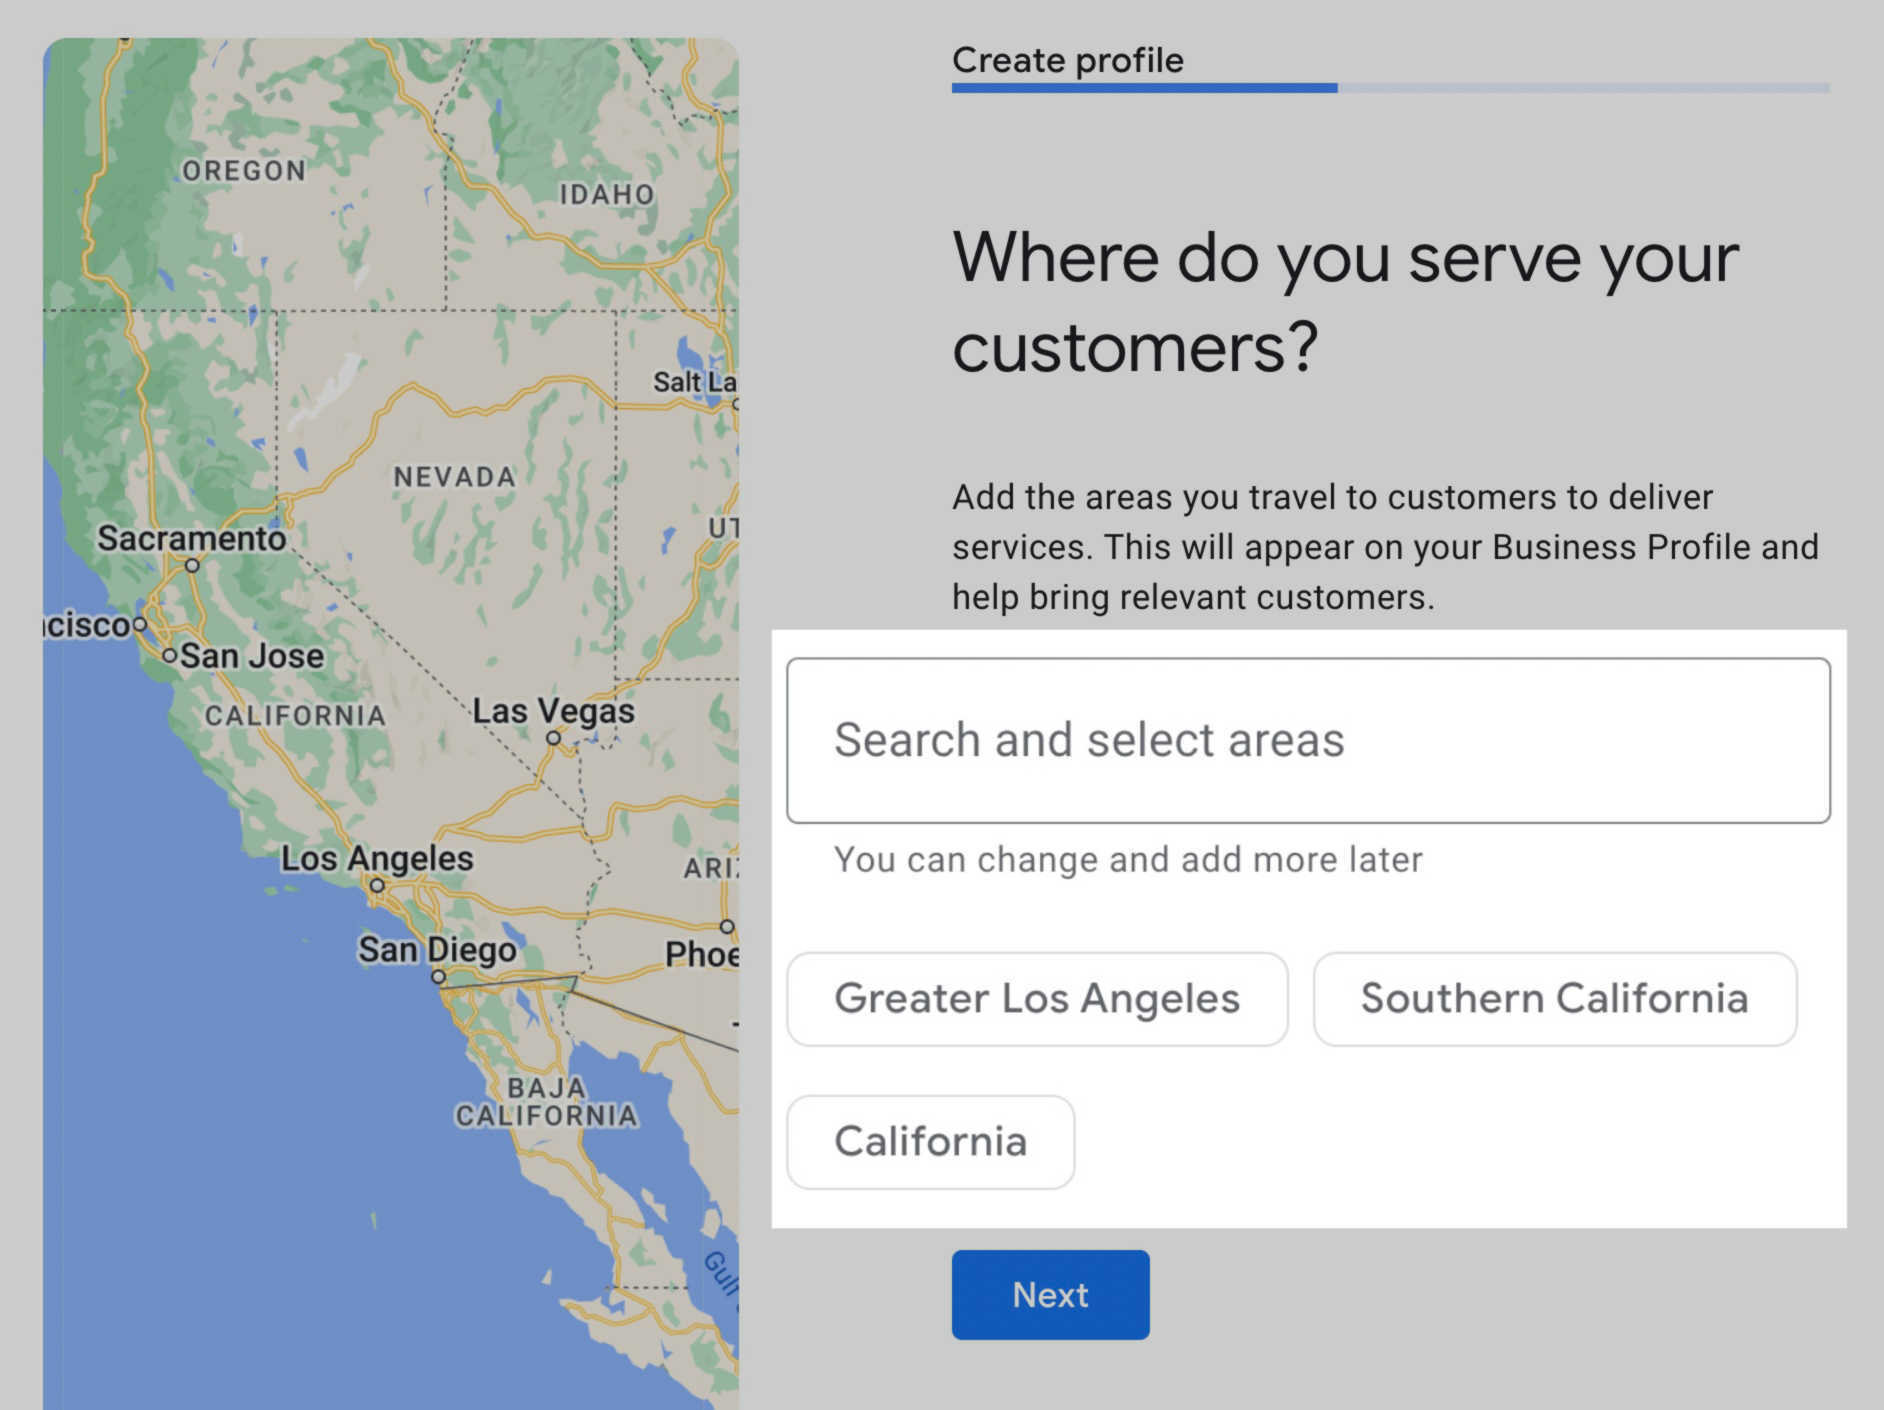Click the San Francisco city marker dot
Screen dimensions: 1884x1410
(x=140, y=624)
